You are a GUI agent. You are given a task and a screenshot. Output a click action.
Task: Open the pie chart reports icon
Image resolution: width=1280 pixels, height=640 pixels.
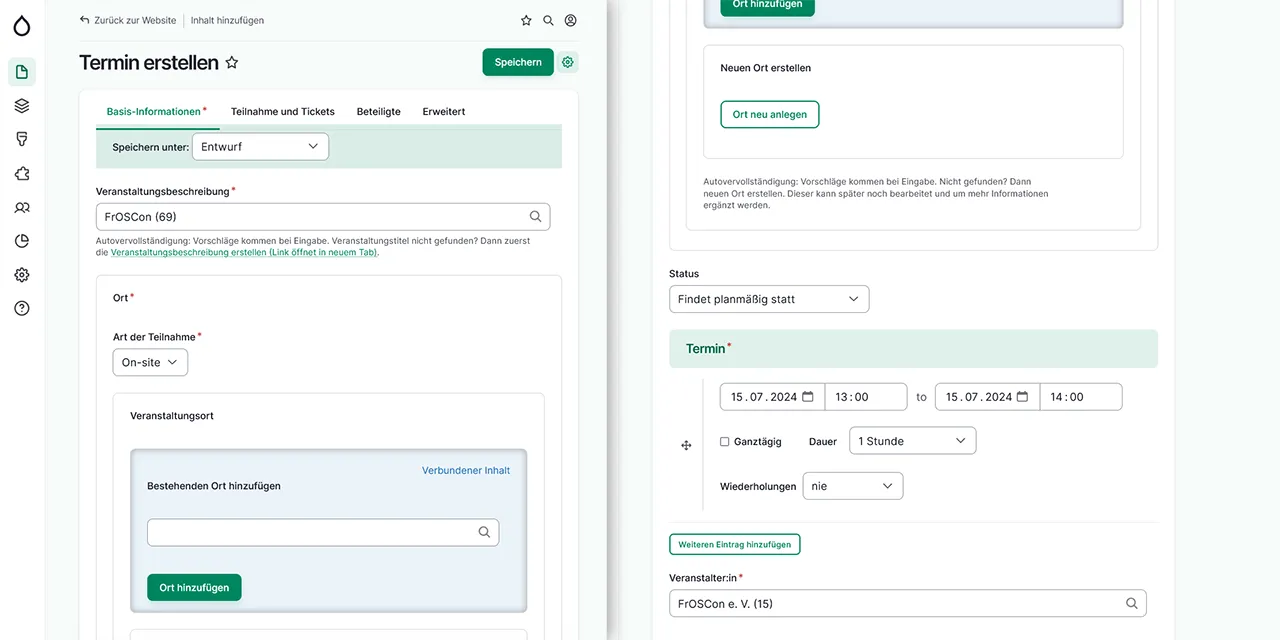22,241
